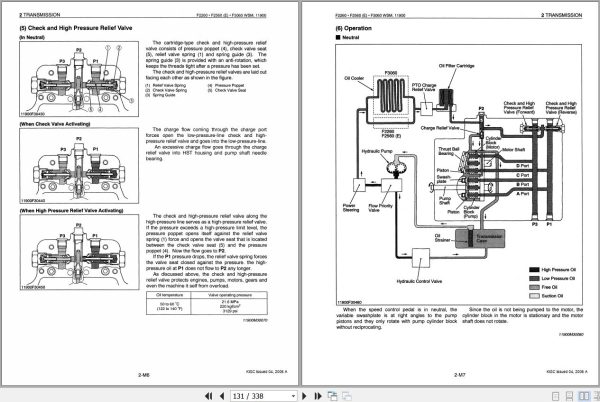Click the Neutral check valve diagram
Screen dimensions: 600x402
(79, 79)
